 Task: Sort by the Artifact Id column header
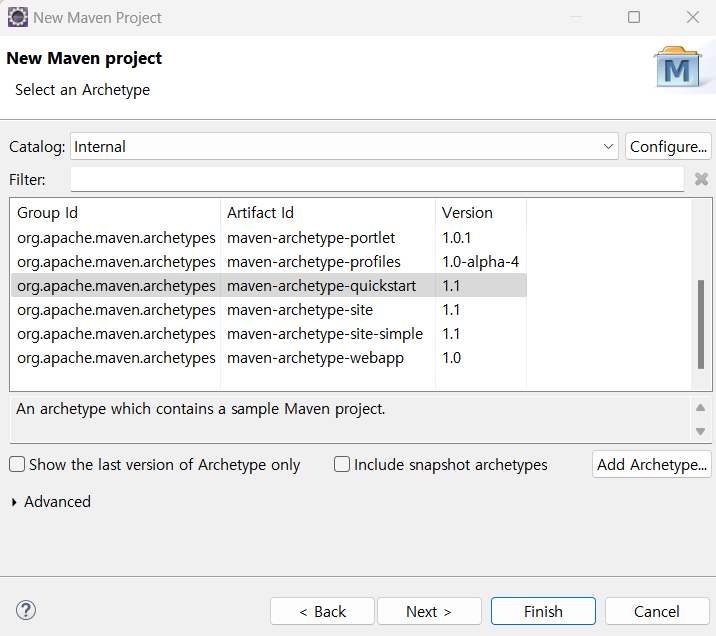[x=328, y=213]
